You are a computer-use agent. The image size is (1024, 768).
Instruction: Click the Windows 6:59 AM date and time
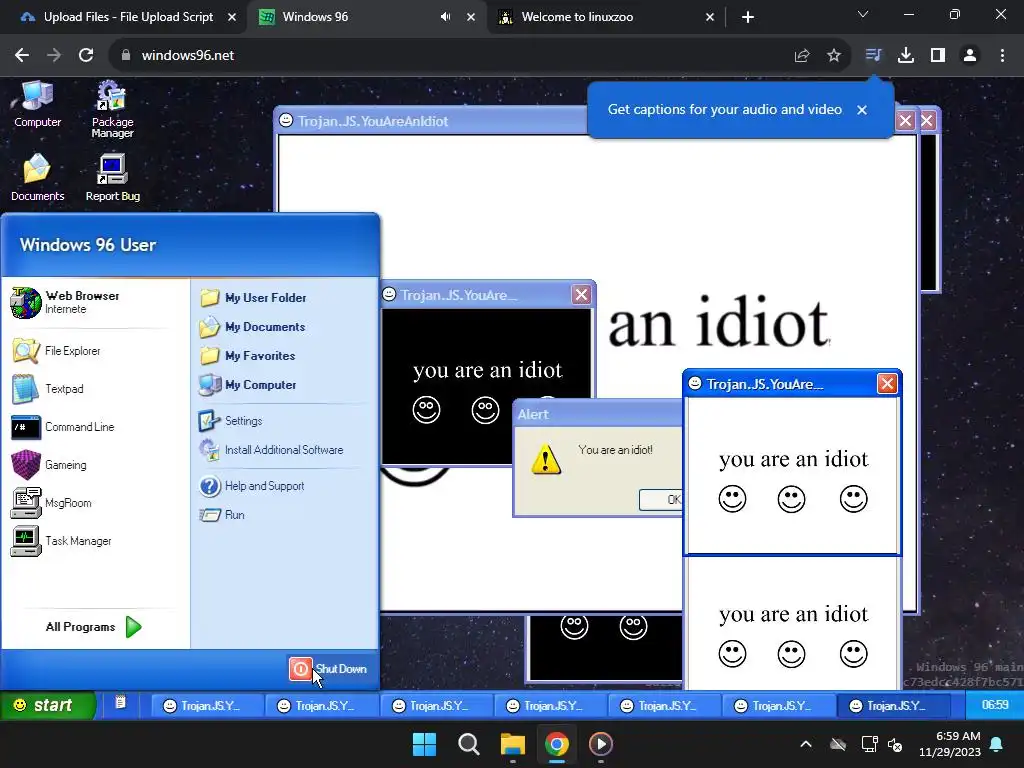tap(950, 744)
